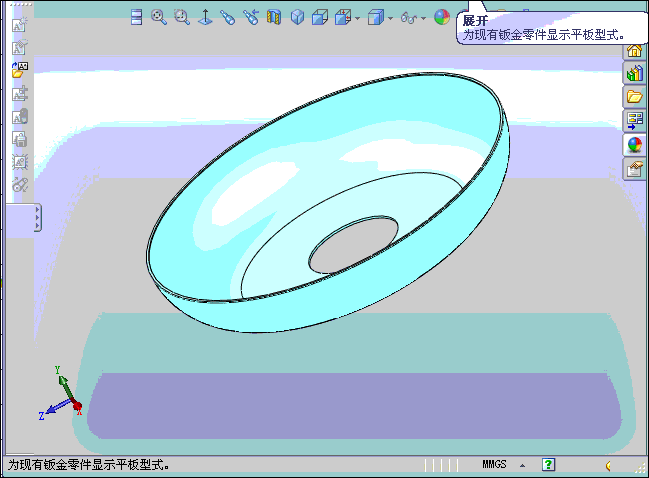Click the framed annotation icon with corner arrows

pos(19,162)
